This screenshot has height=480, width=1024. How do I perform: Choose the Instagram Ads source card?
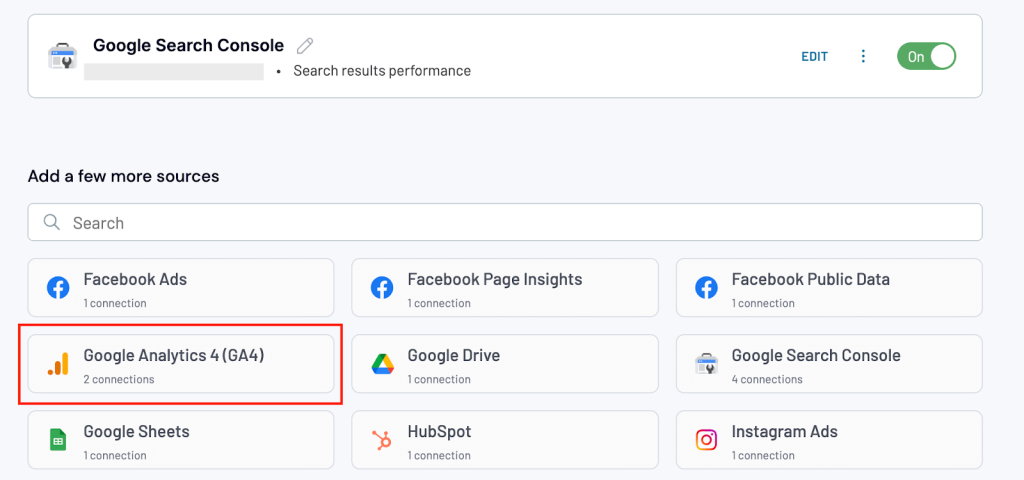click(x=829, y=440)
